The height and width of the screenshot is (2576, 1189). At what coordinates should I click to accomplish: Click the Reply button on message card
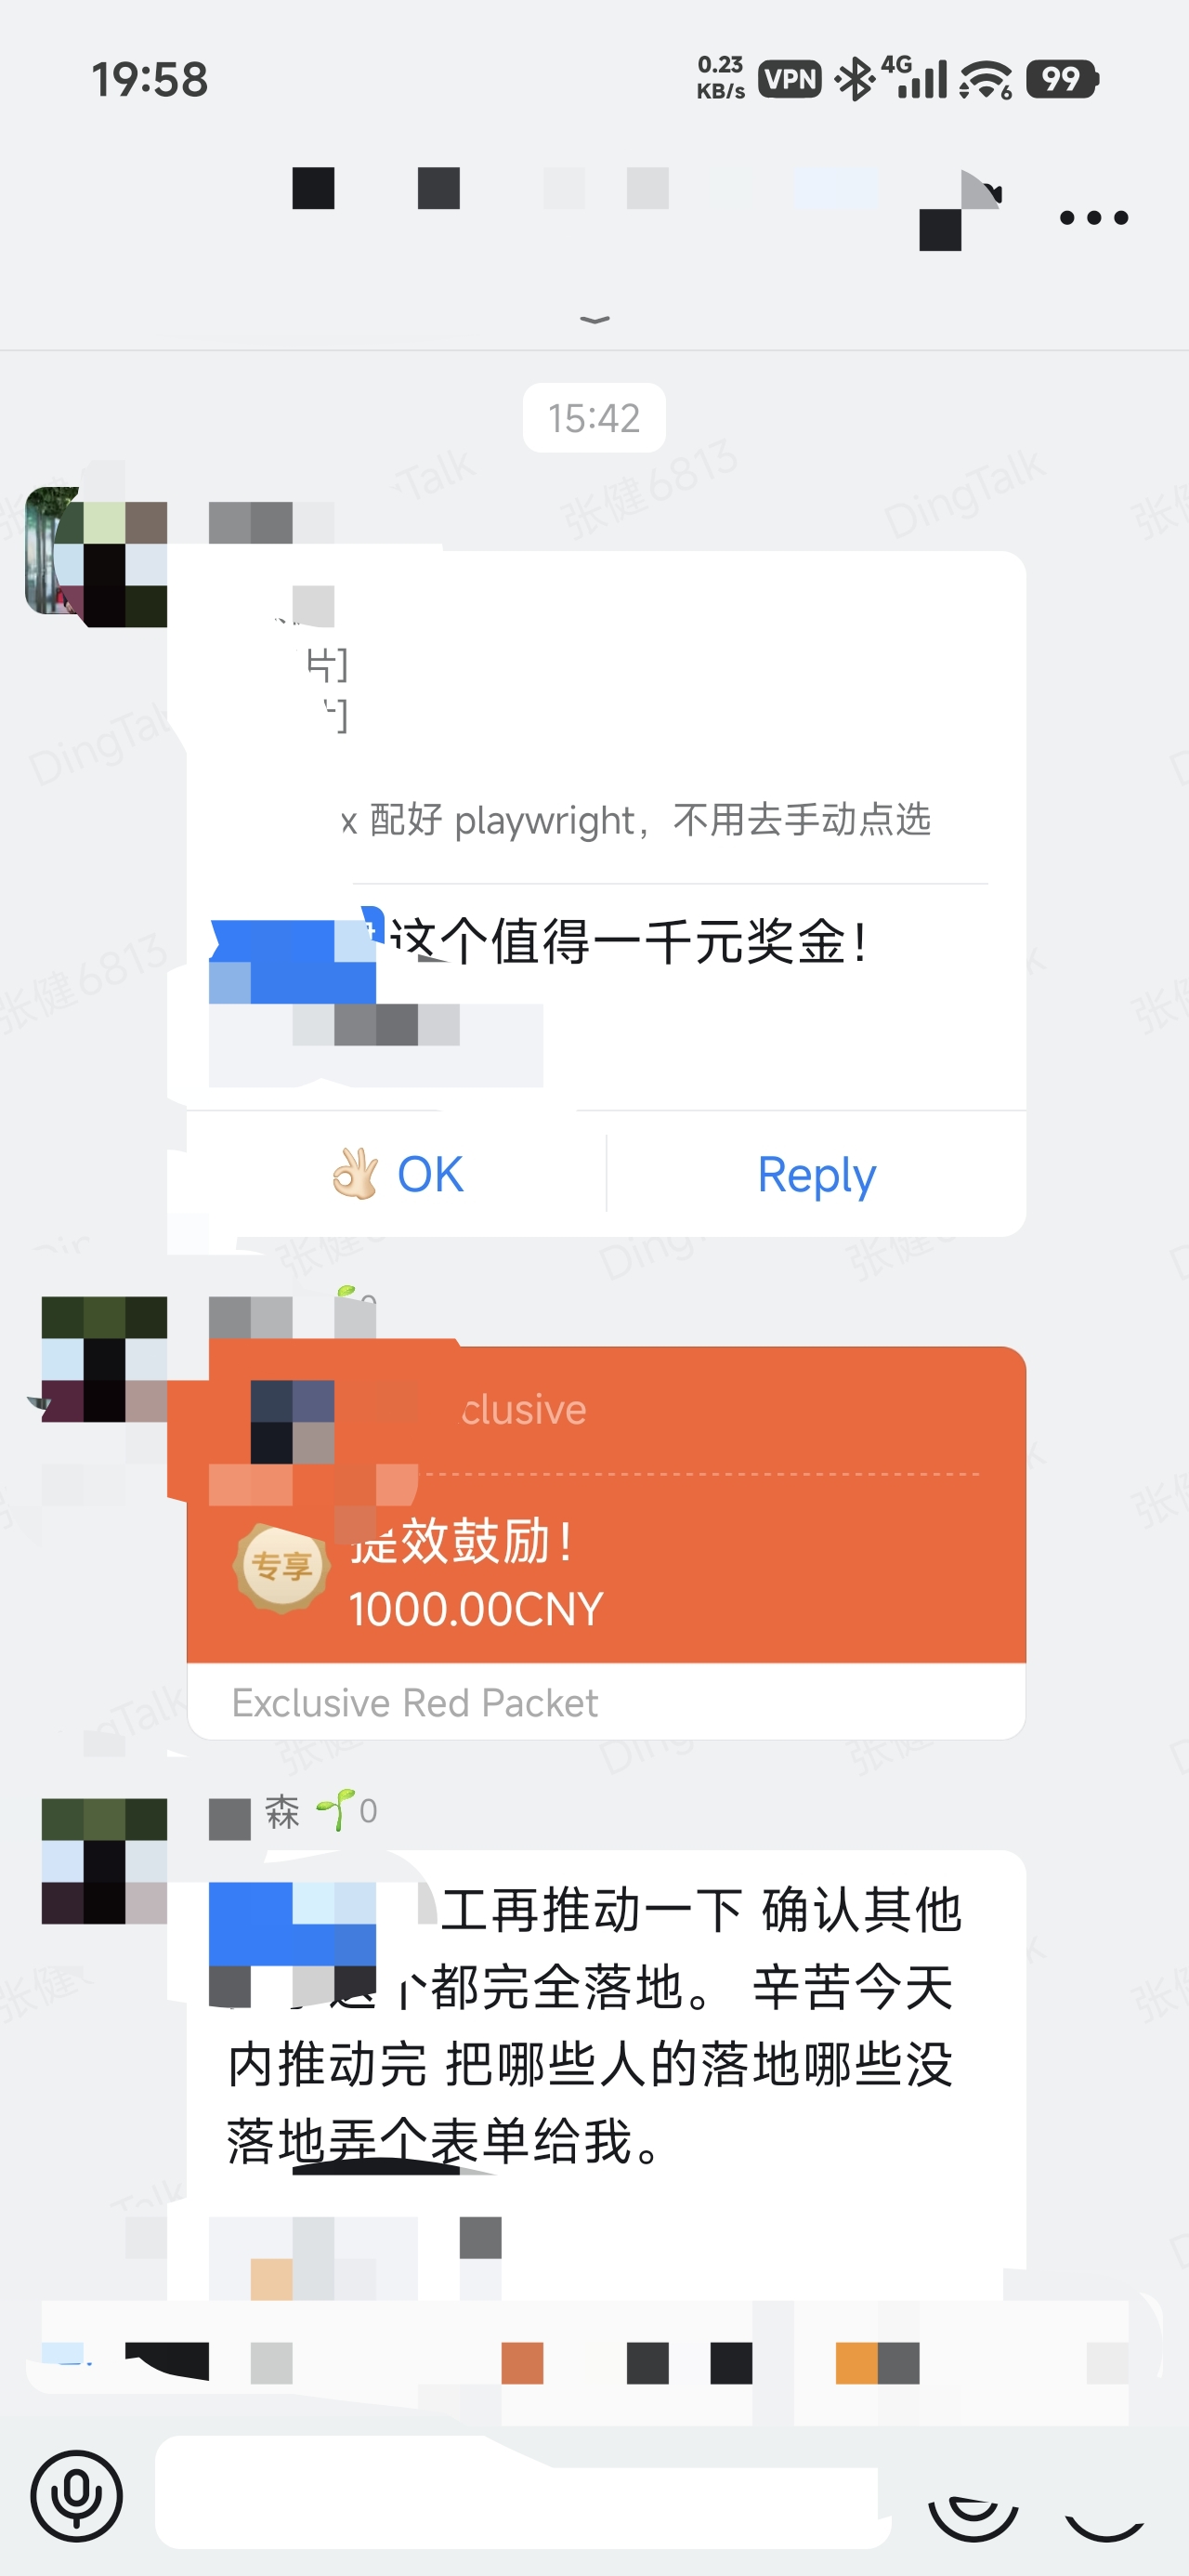click(816, 1174)
